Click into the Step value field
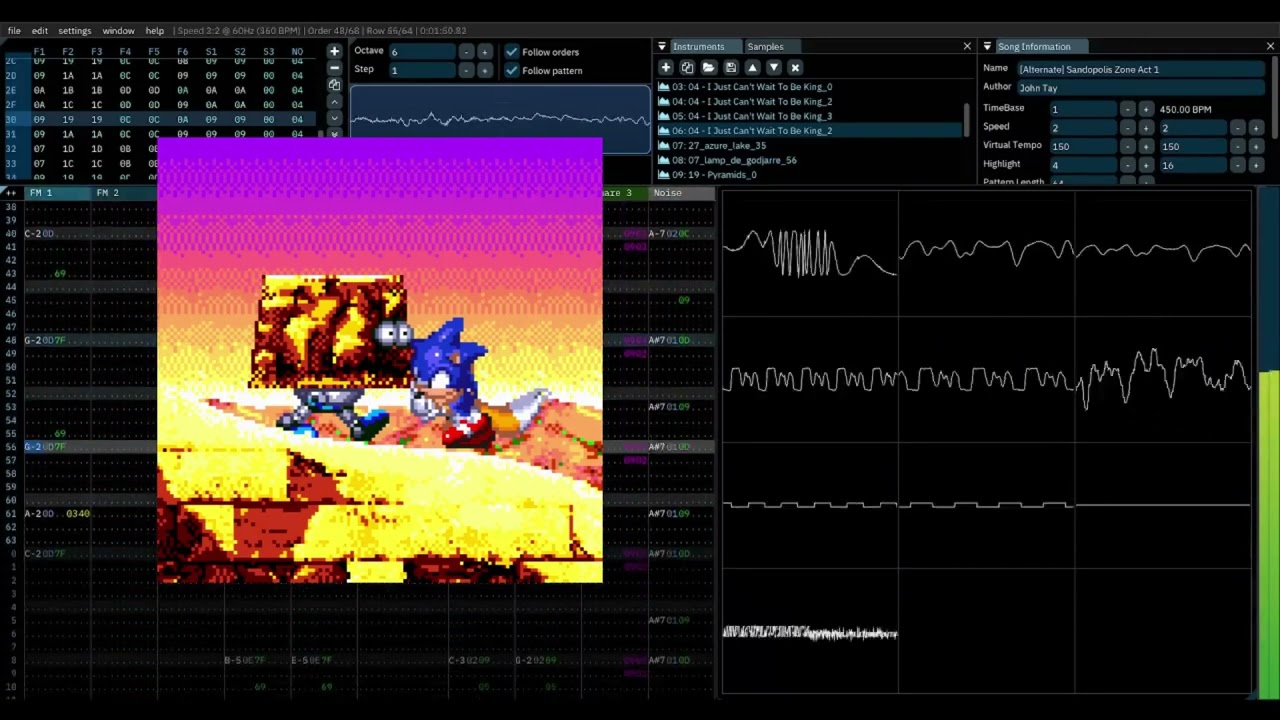The height and width of the screenshot is (720, 1280). [x=422, y=70]
